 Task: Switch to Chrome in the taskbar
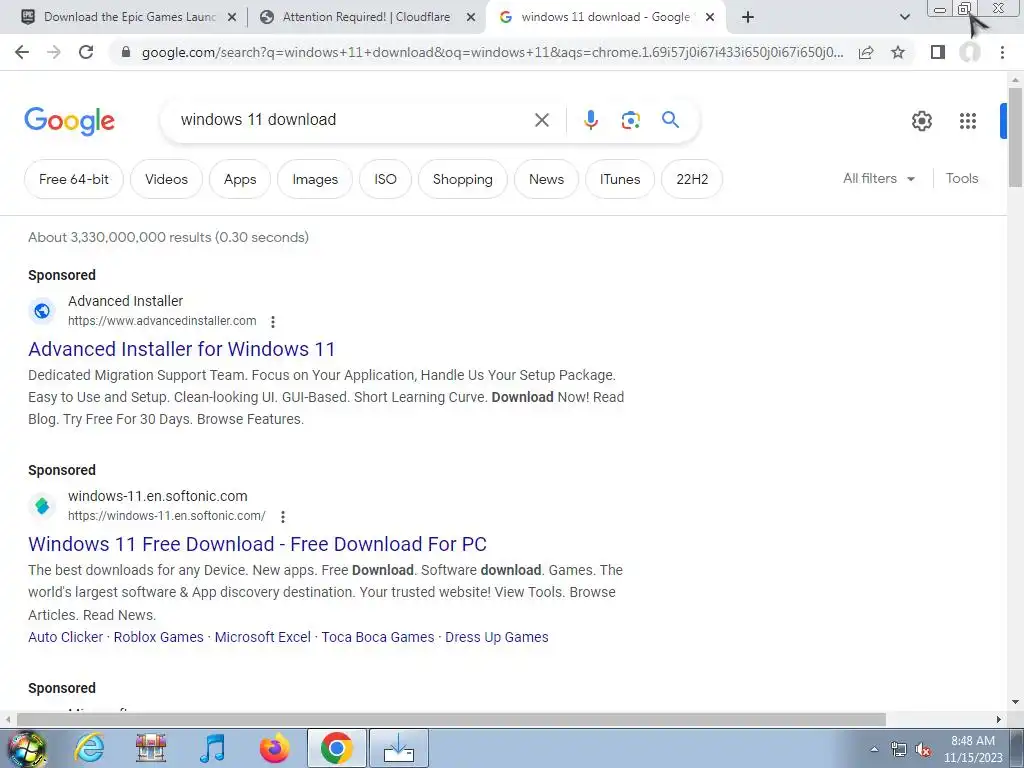tap(336, 748)
